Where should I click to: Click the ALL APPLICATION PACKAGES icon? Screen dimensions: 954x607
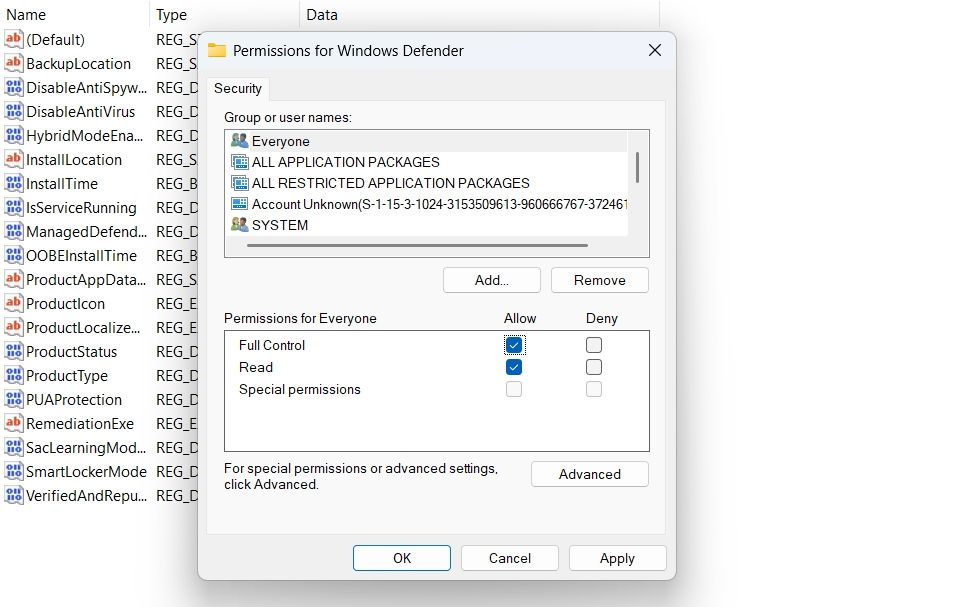pos(240,162)
